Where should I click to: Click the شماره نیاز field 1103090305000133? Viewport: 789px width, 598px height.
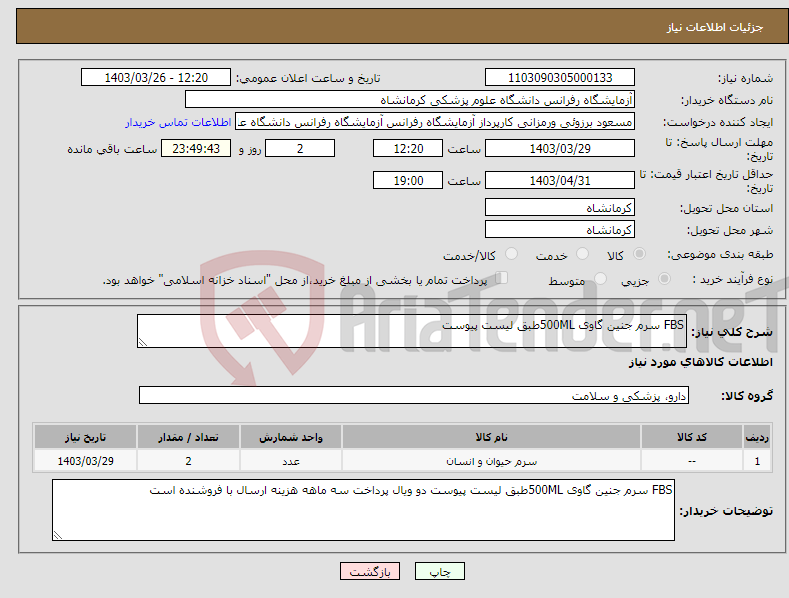[x=560, y=78]
